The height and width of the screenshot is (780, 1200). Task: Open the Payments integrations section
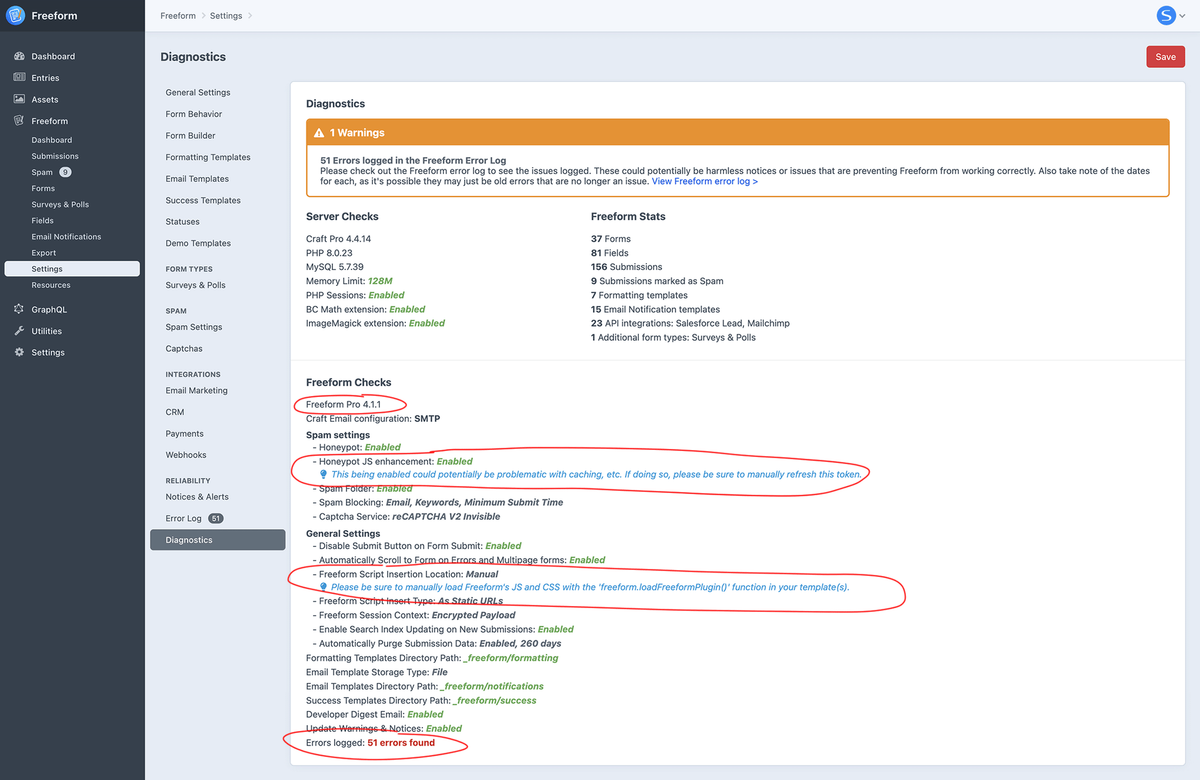[185, 434]
